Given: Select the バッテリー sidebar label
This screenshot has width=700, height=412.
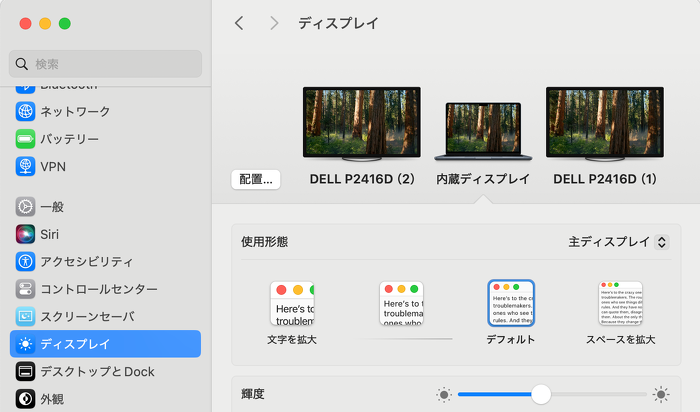Looking at the screenshot, I should coord(70,139).
